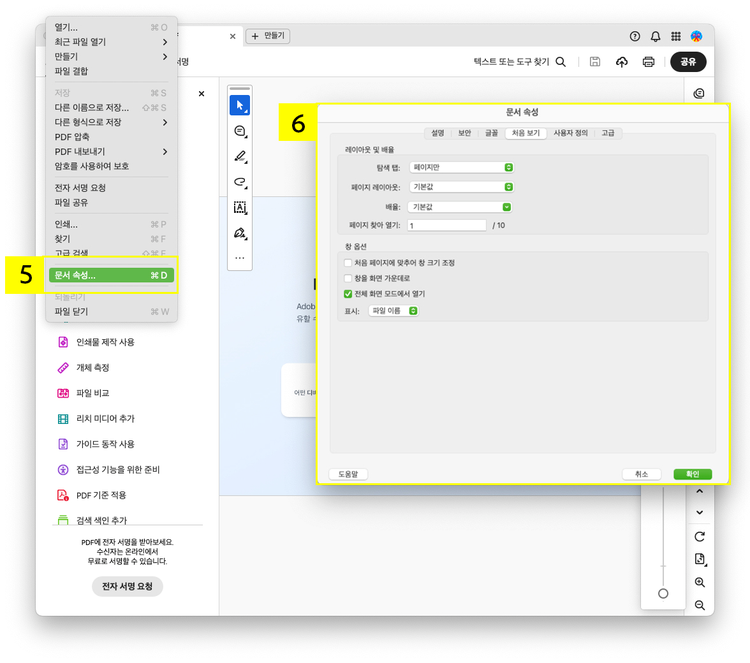Open the help question mark icon
Viewport: 750px width, 663px height.
(635, 36)
